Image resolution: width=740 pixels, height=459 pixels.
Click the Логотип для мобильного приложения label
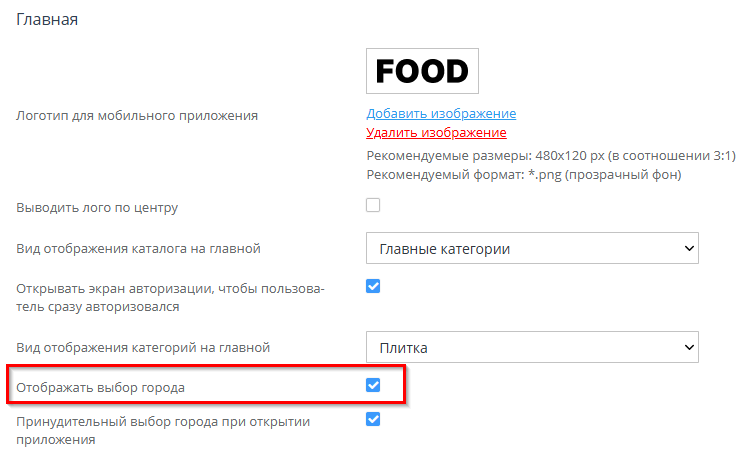click(137, 115)
